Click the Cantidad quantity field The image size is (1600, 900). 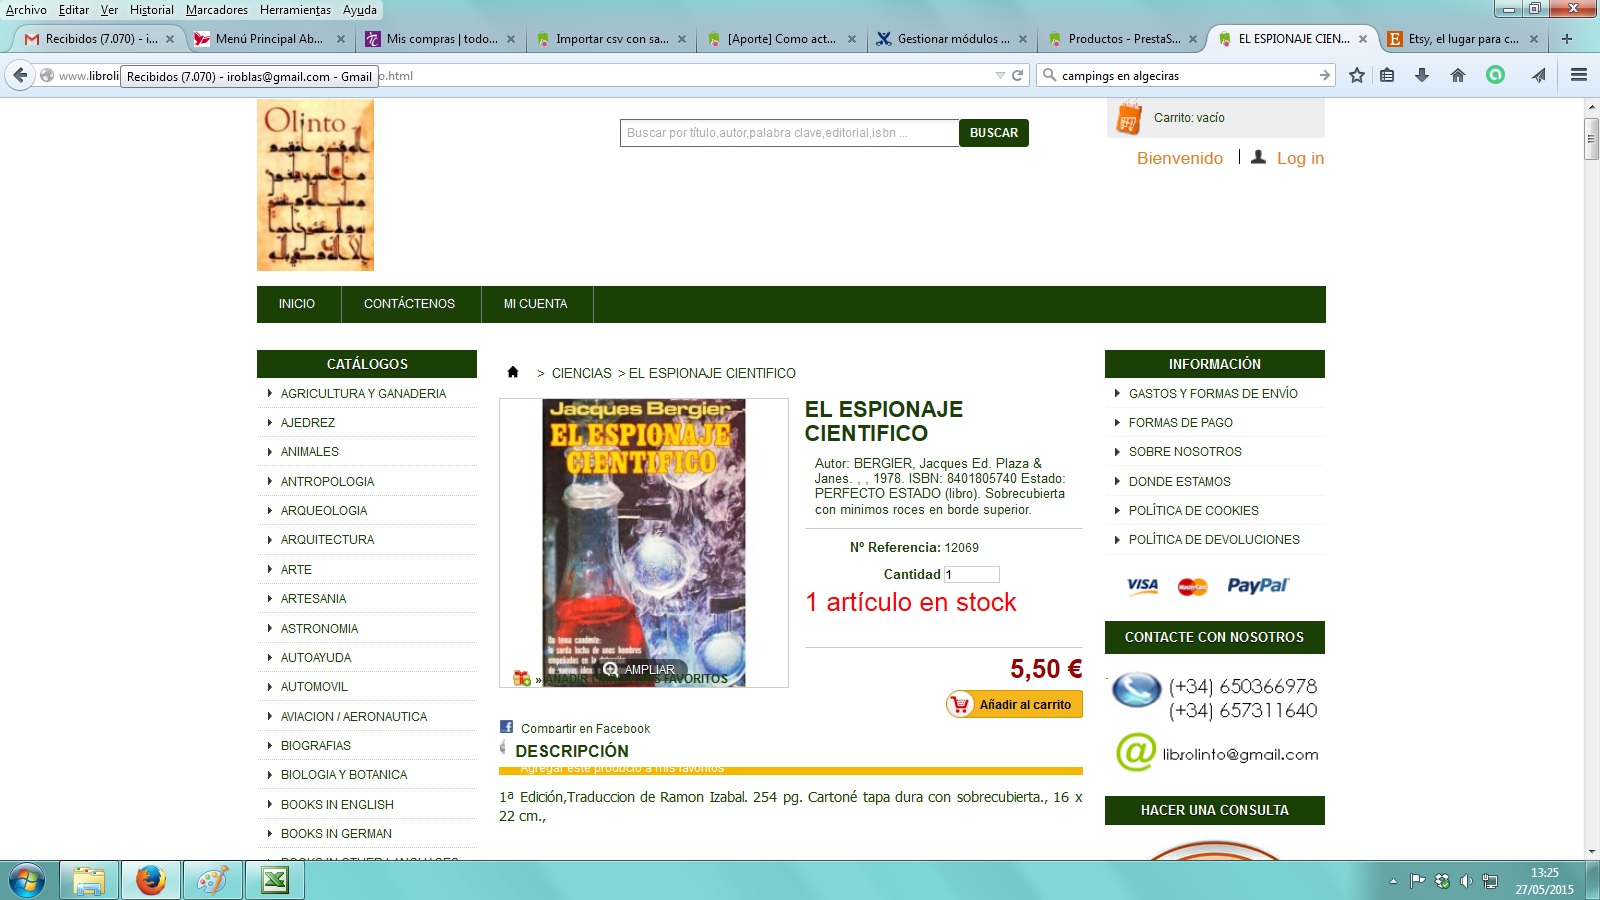coord(972,575)
